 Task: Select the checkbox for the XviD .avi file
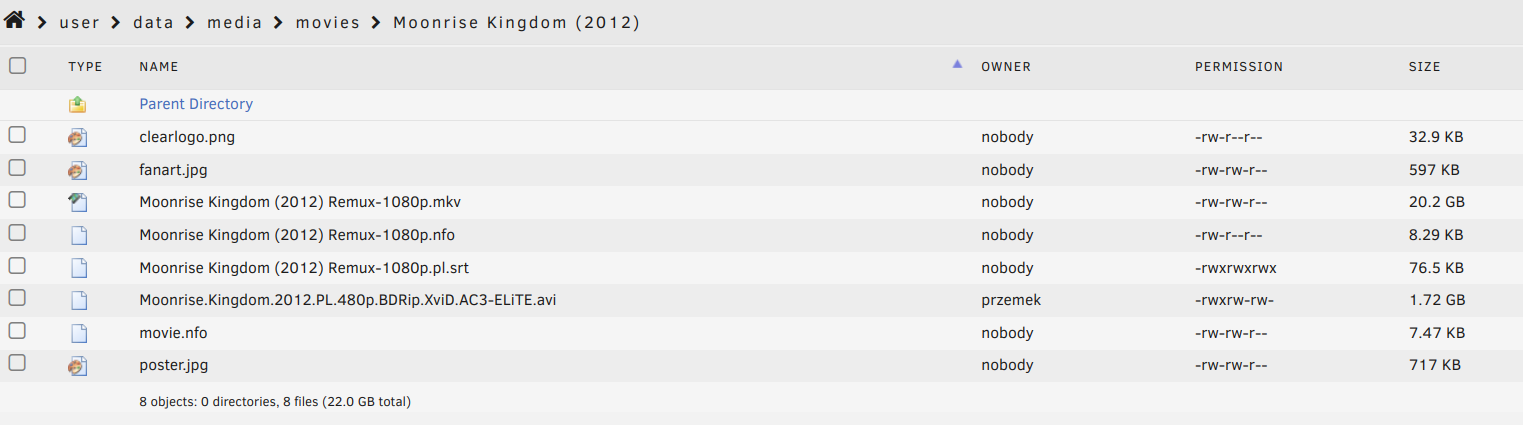point(17,299)
